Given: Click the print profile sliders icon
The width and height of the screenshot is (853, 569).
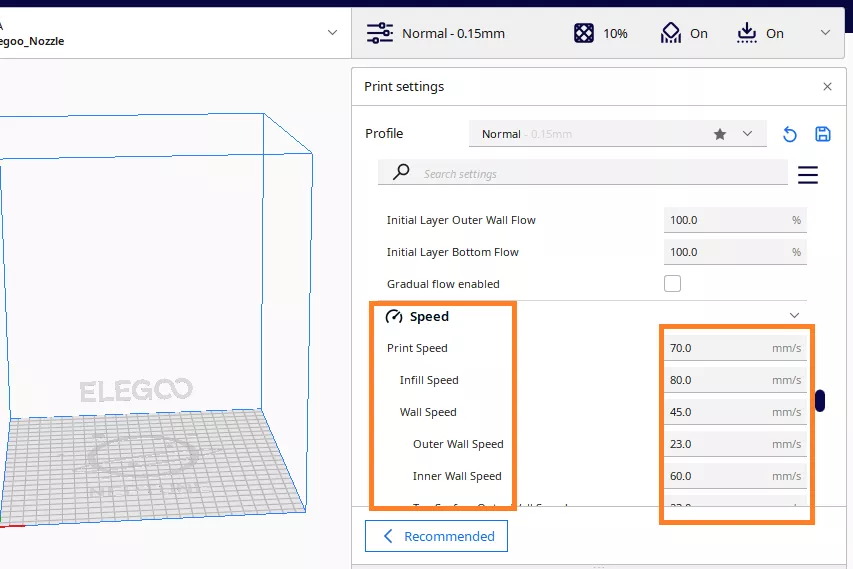Looking at the screenshot, I should point(380,33).
